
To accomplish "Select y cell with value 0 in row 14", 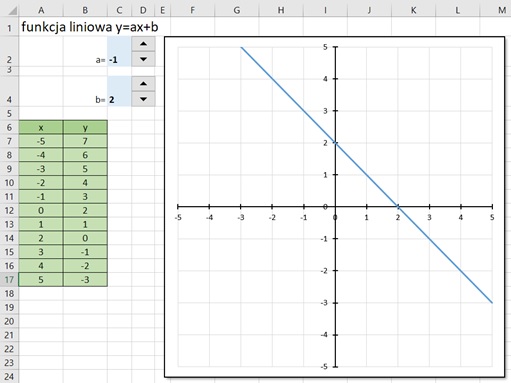I will pos(85,238).
